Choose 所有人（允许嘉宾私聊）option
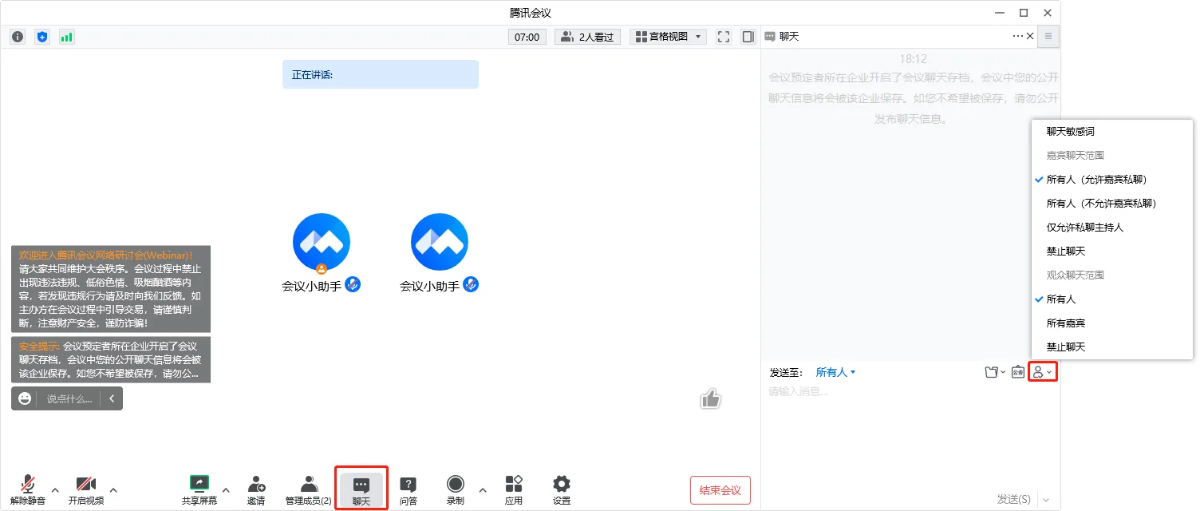1200x511 pixels. [1112, 179]
